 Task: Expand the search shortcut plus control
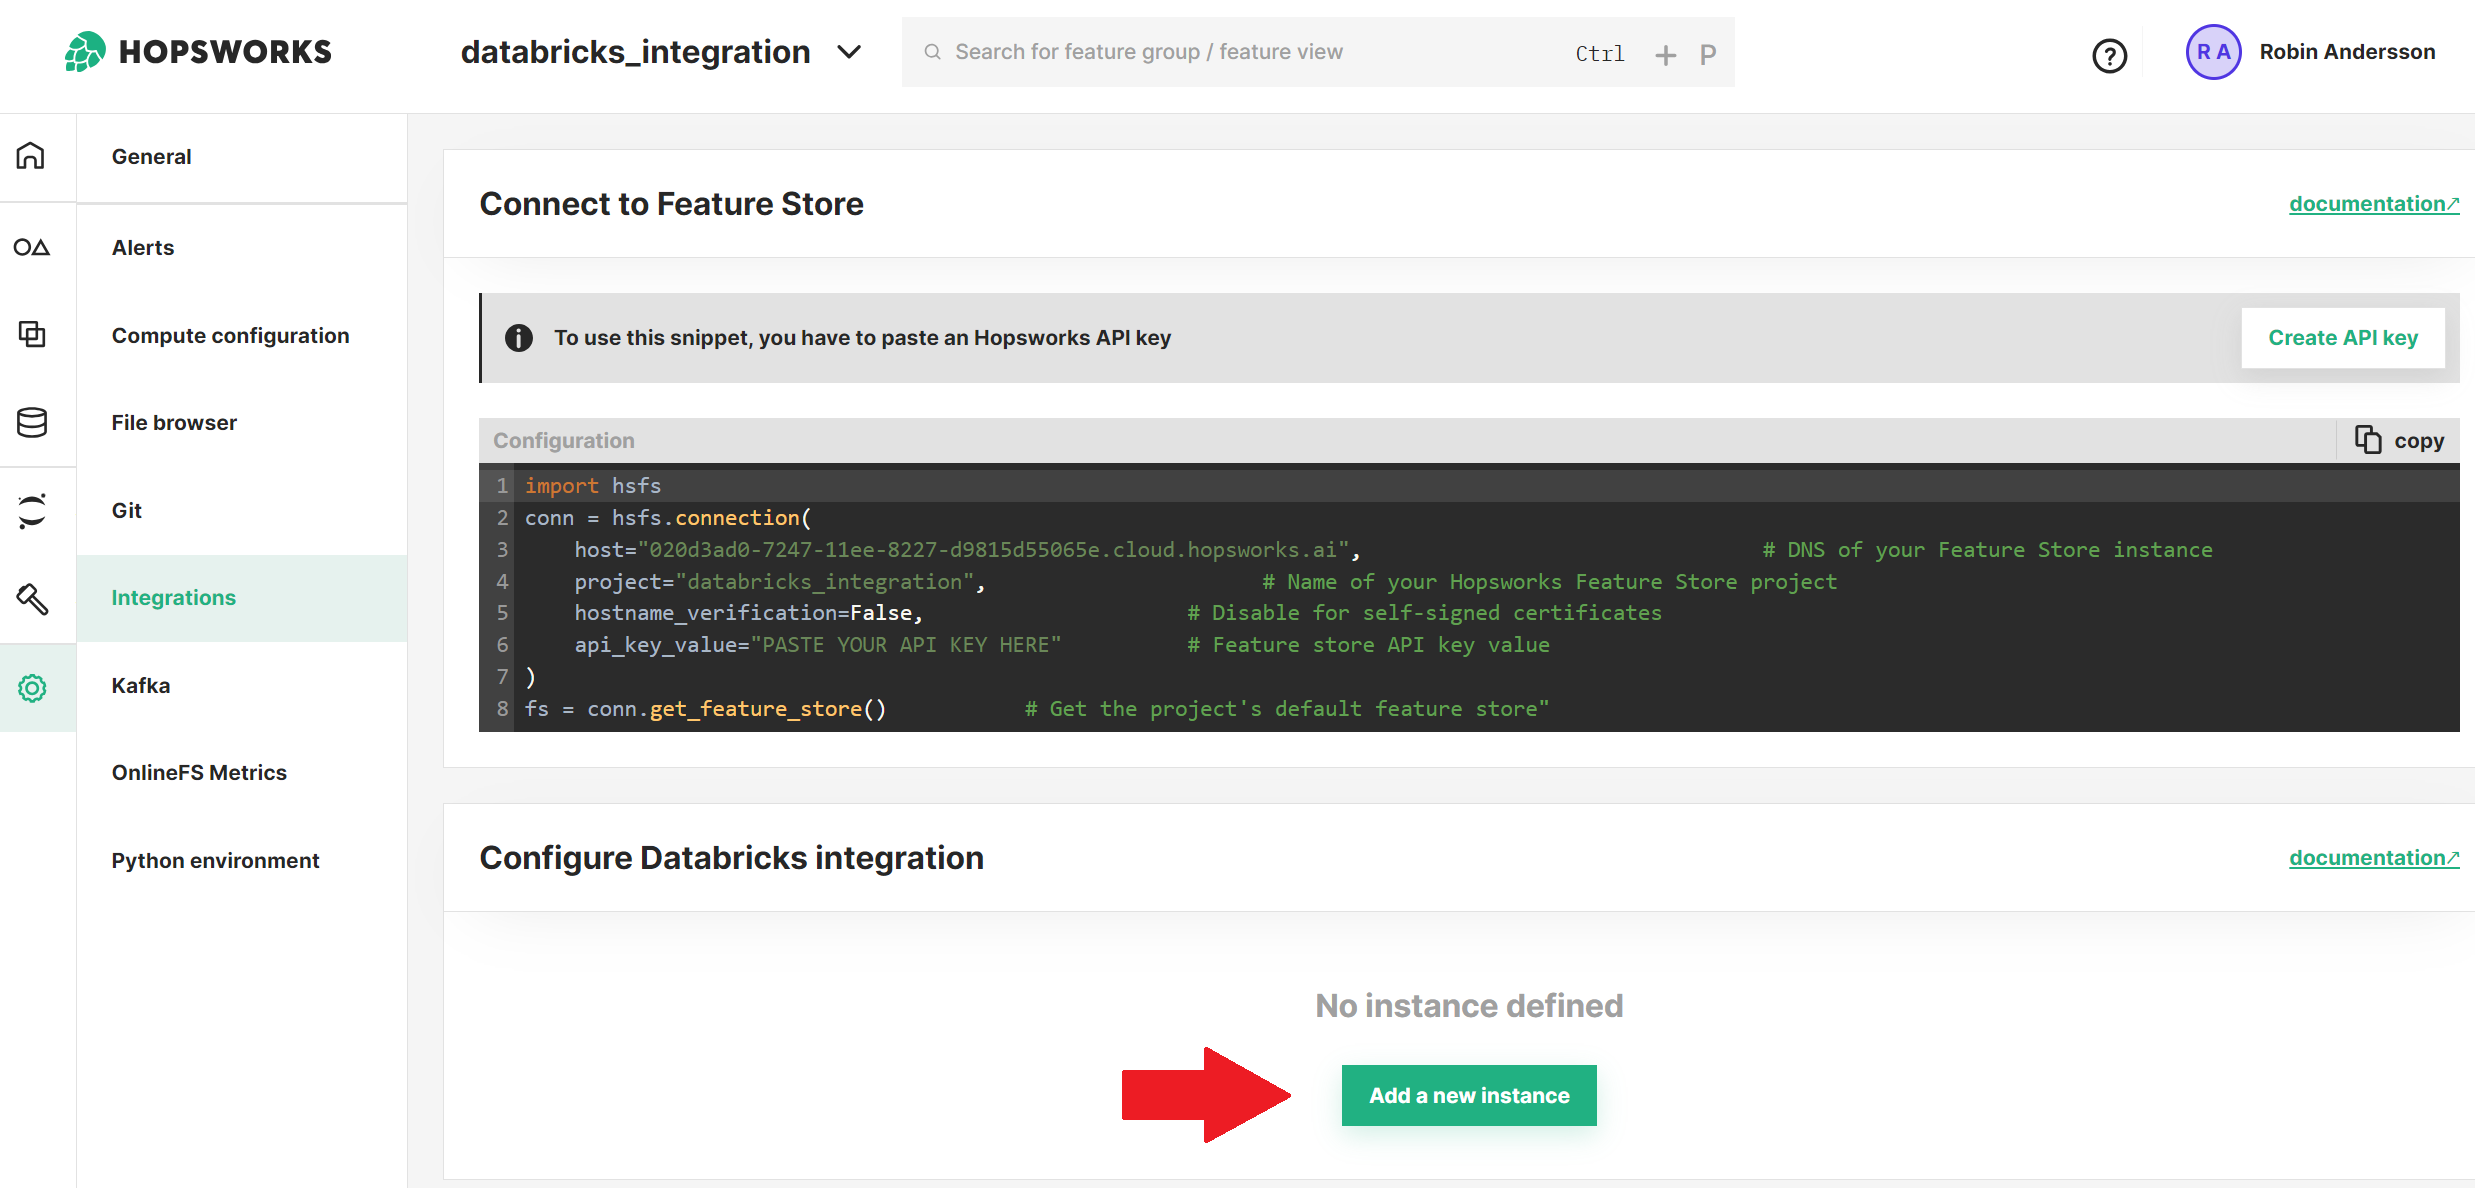click(x=1665, y=54)
